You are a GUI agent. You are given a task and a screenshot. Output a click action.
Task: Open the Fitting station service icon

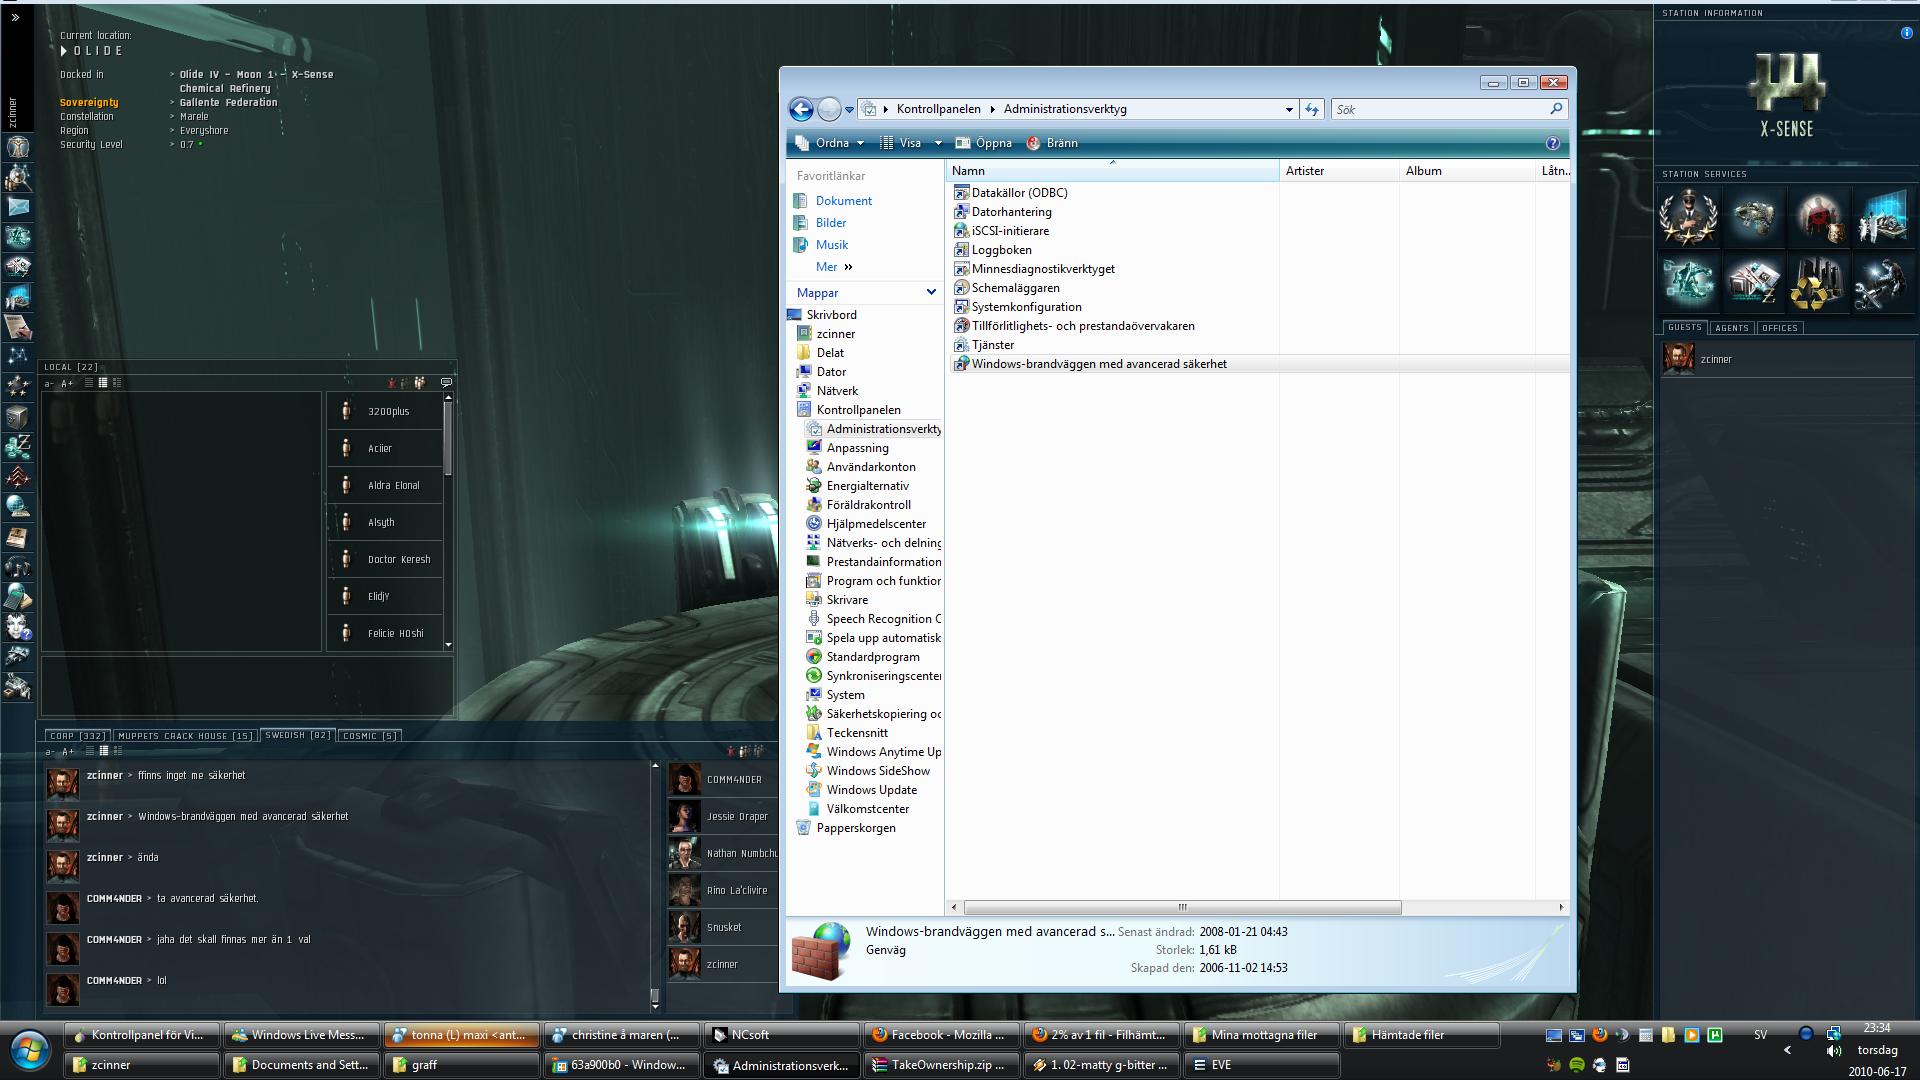pos(1753,217)
